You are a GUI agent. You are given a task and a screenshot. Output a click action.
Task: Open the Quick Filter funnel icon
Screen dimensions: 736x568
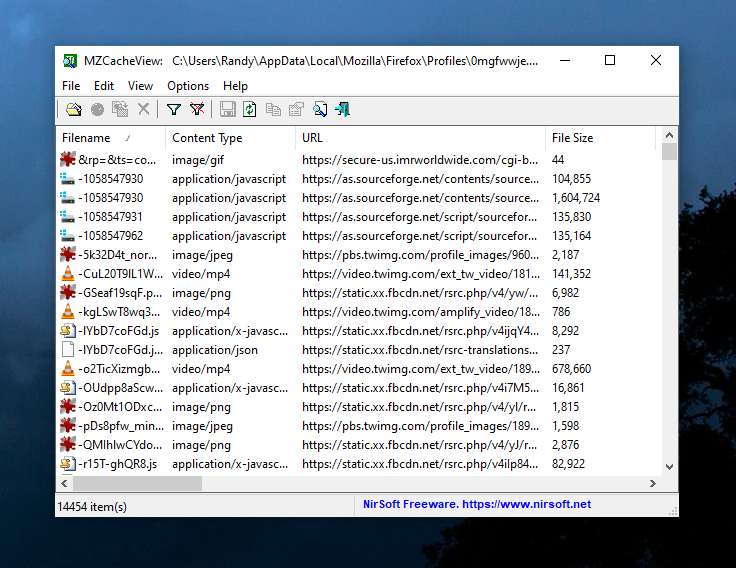pos(174,110)
